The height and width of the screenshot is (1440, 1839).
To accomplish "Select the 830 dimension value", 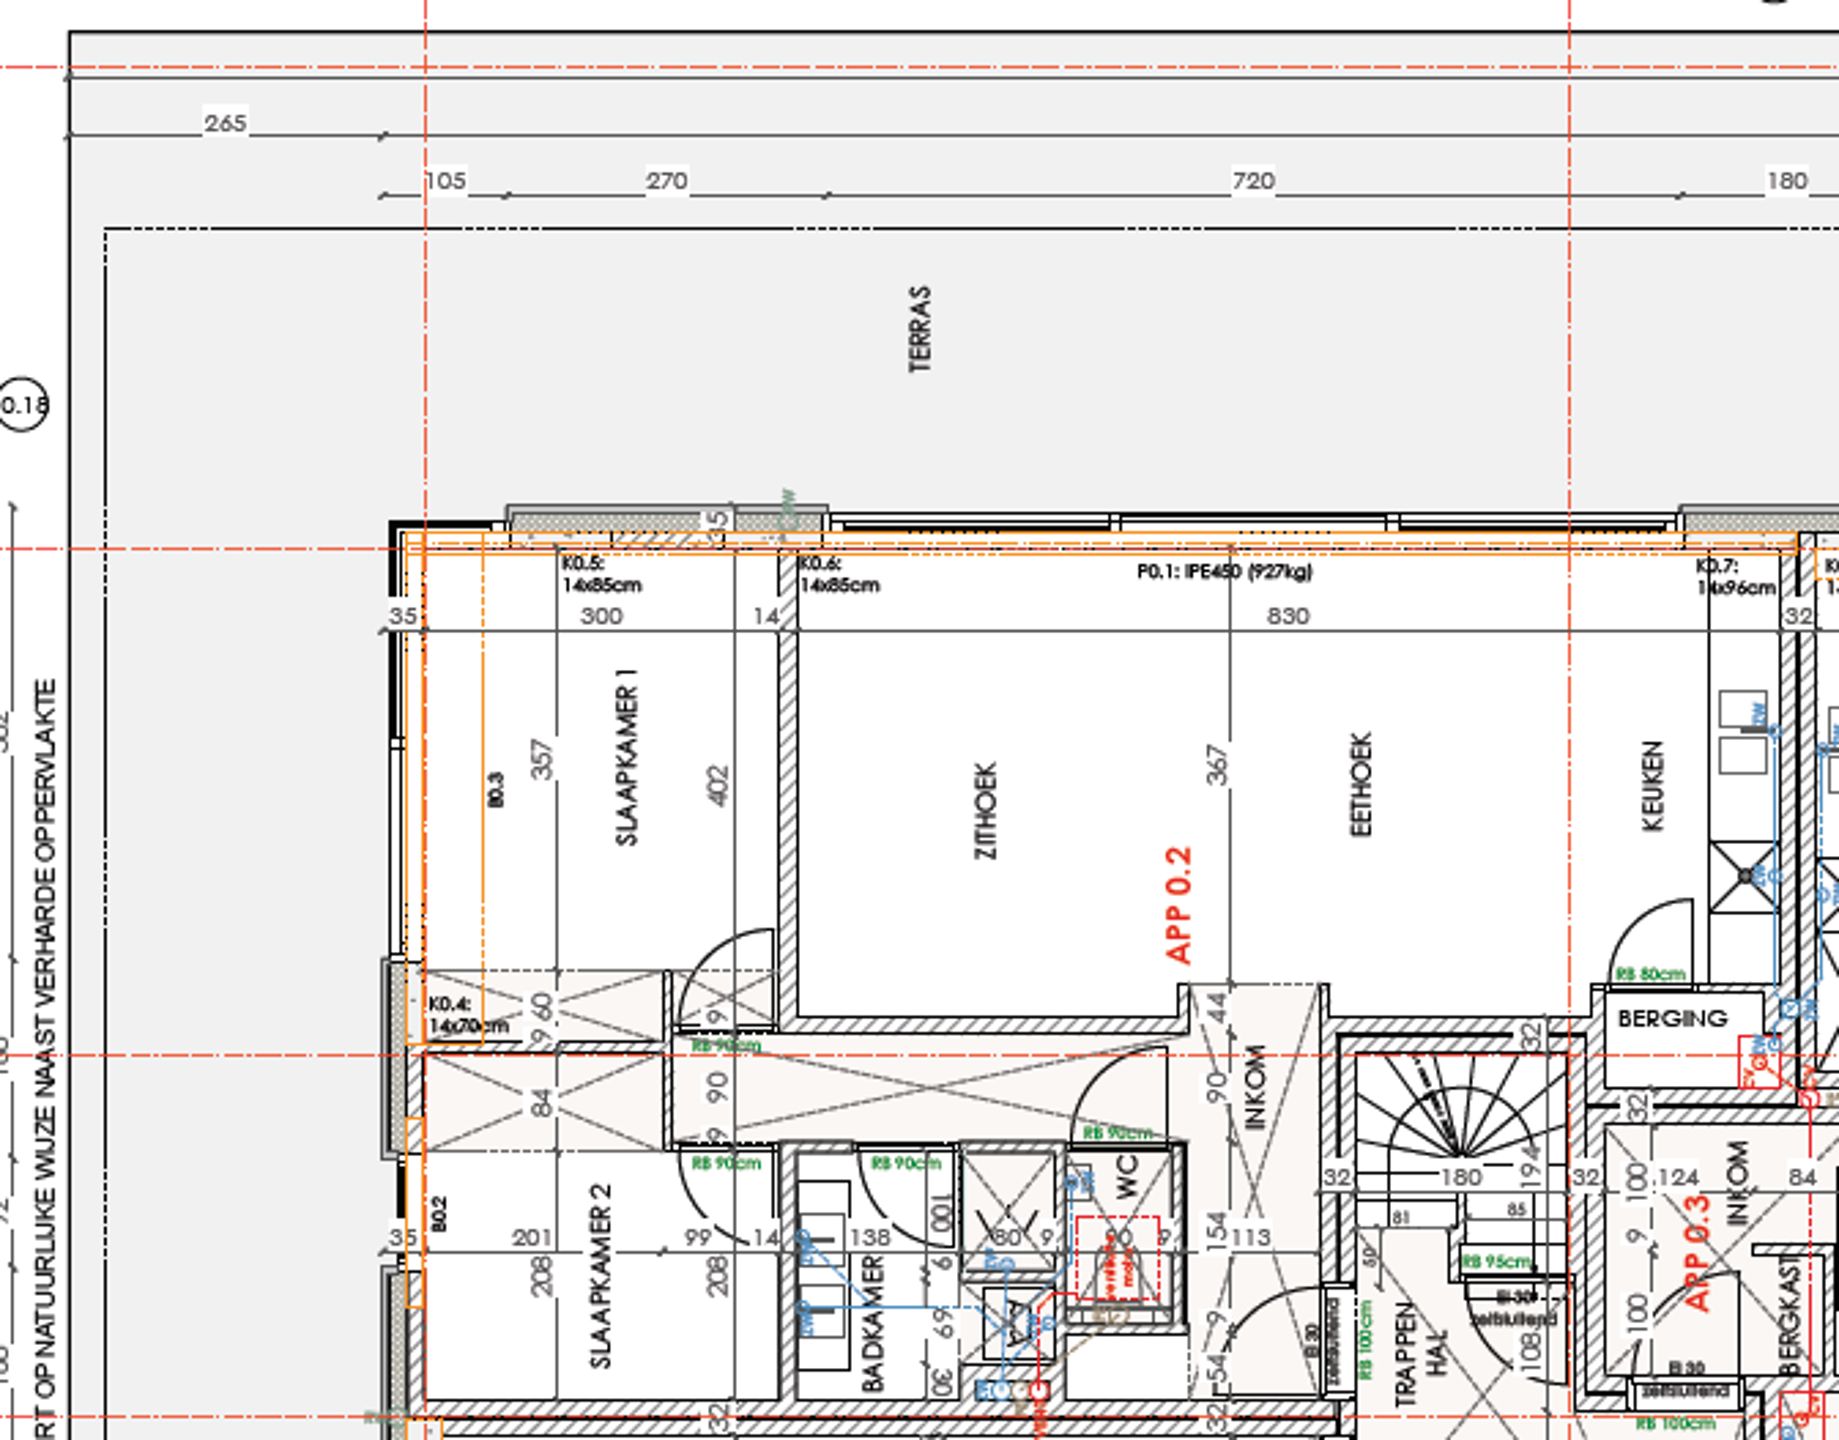I will click(x=1287, y=616).
